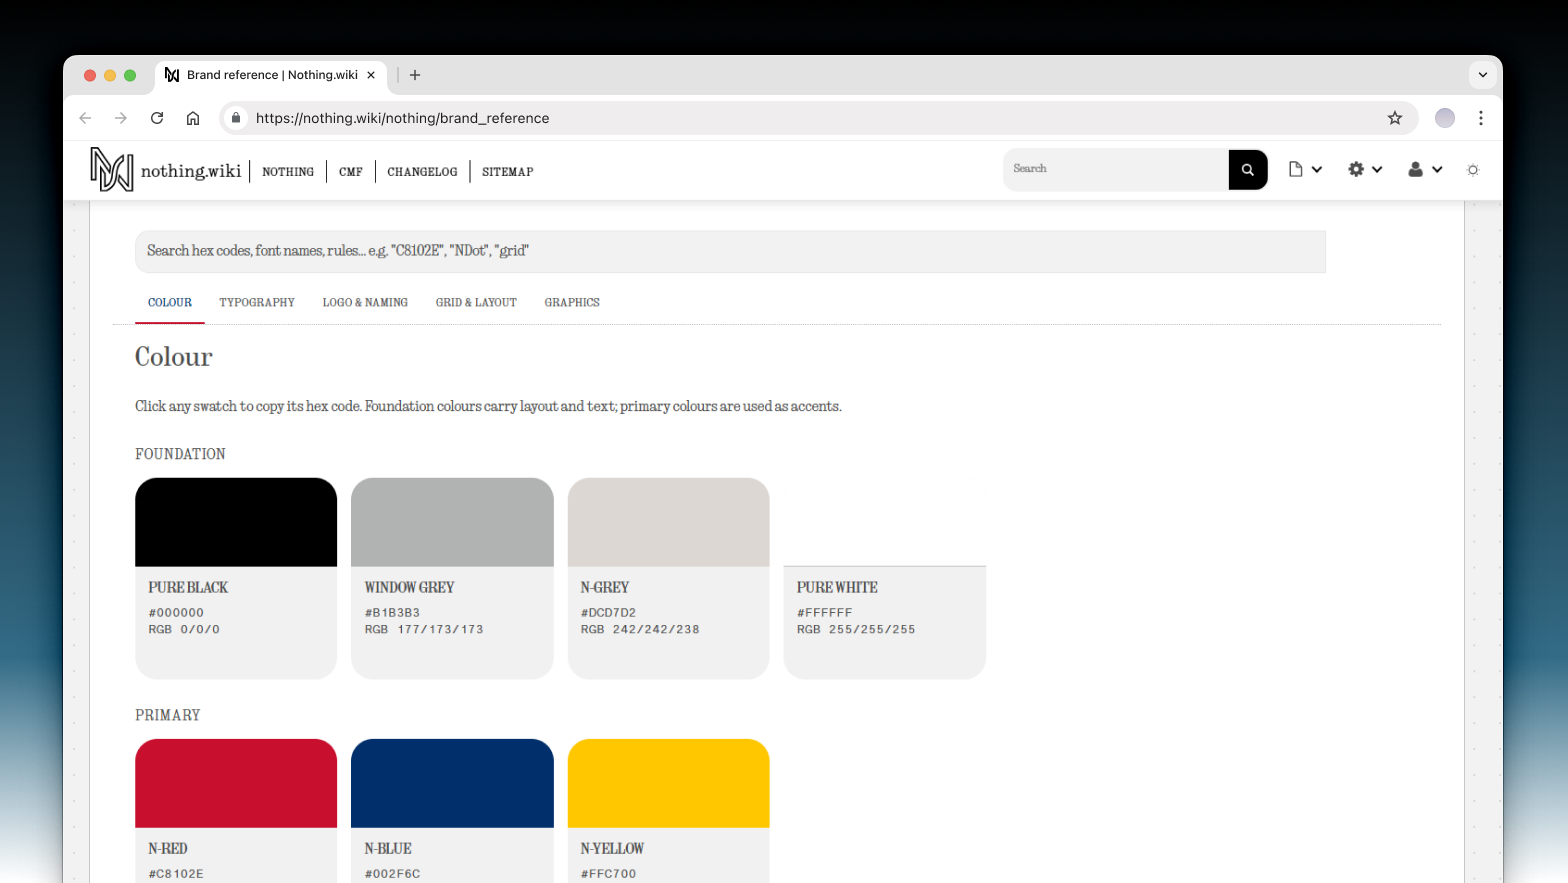Image resolution: width=1568 pixels, height=883 pixels.
Task: Select the Brand reference browser tab
Action: [x=270, y=75]
